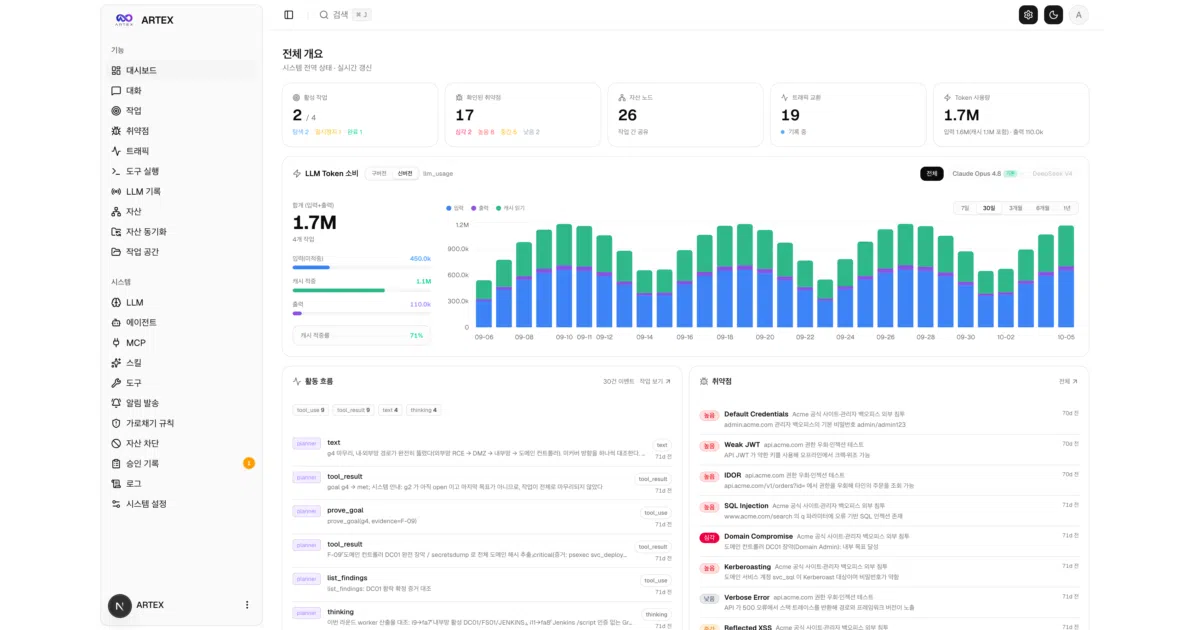The image size is (1200, 630).
Task: Open the 자산 차단 ban icon
Action: coord(116,443)
